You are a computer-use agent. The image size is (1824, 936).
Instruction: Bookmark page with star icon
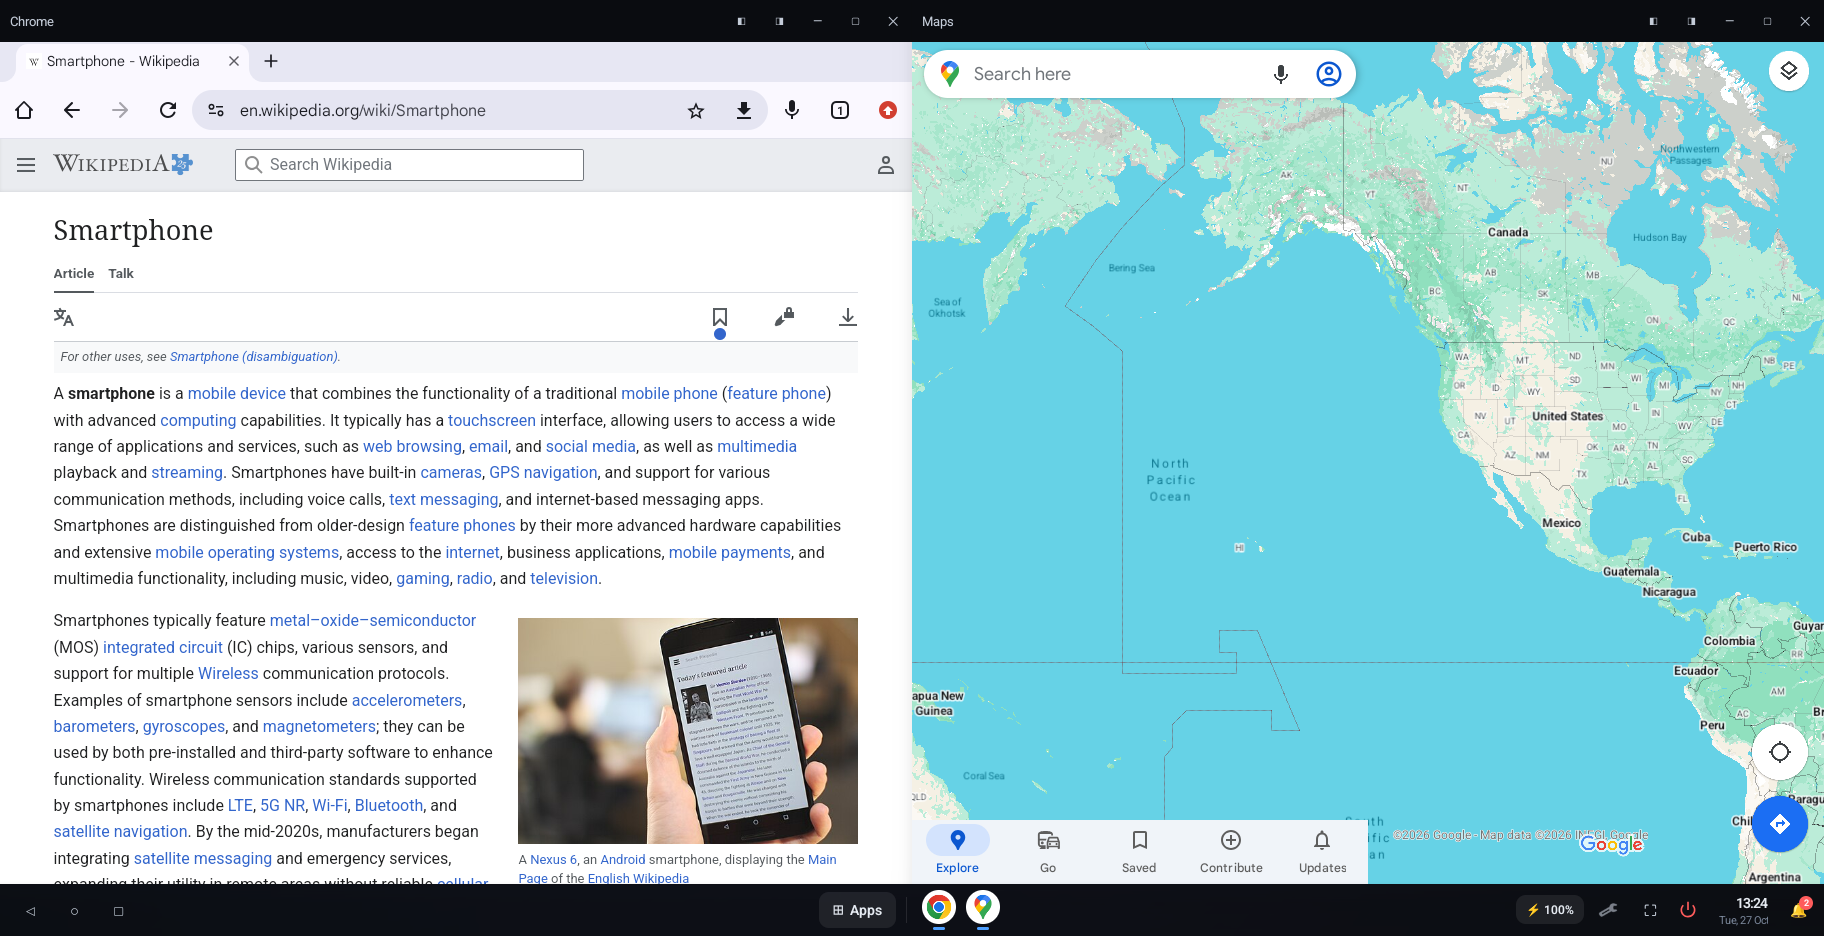(696, 111)
